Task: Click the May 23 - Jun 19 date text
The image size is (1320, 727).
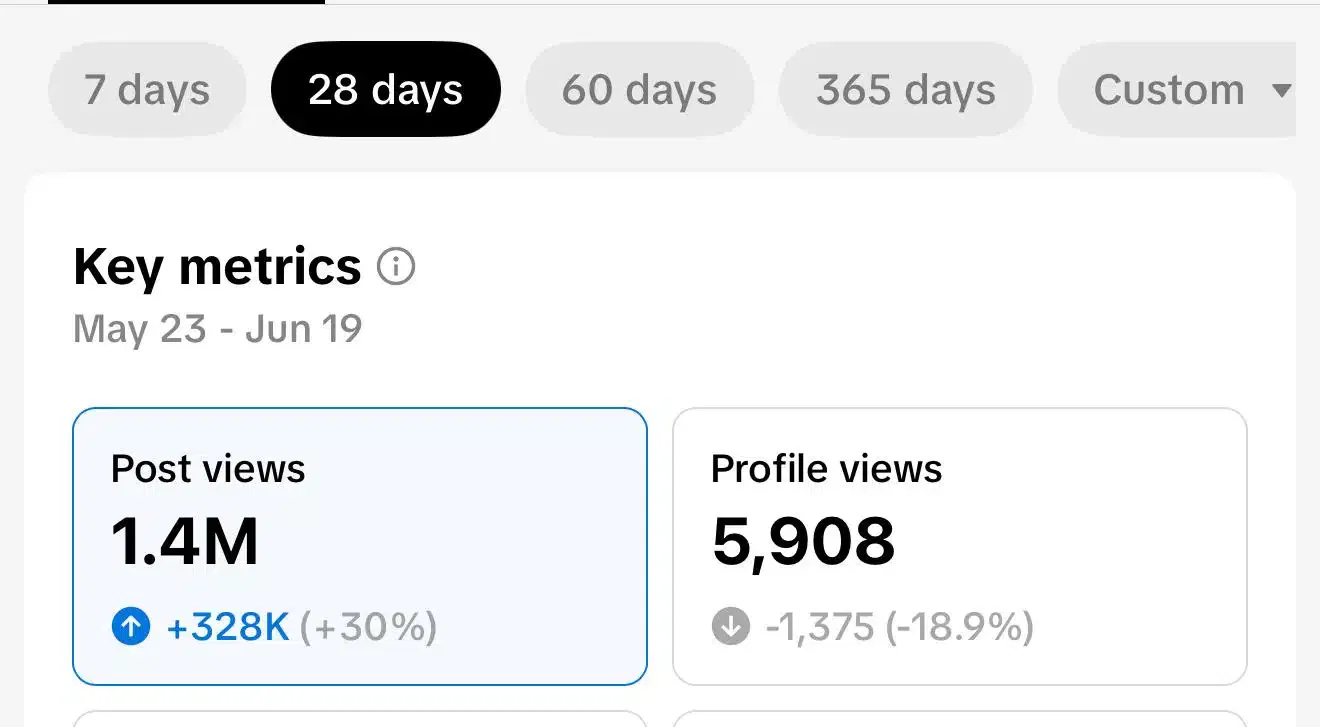Action: (217, 329)
